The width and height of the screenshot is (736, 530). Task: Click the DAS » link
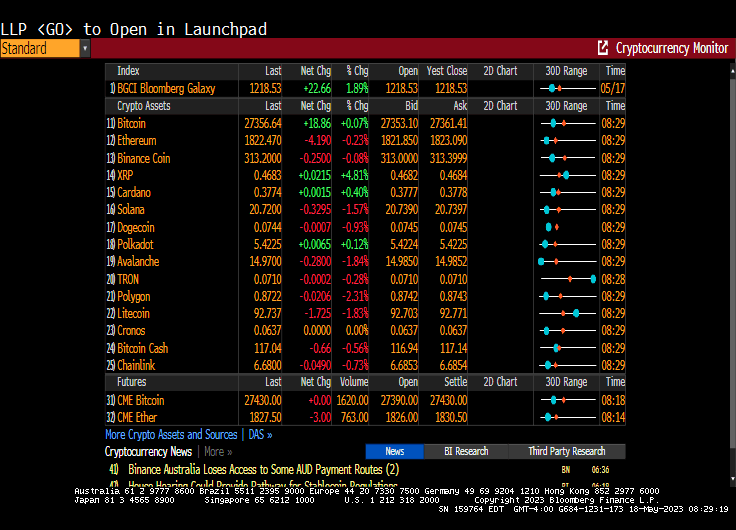pos(259,435)
